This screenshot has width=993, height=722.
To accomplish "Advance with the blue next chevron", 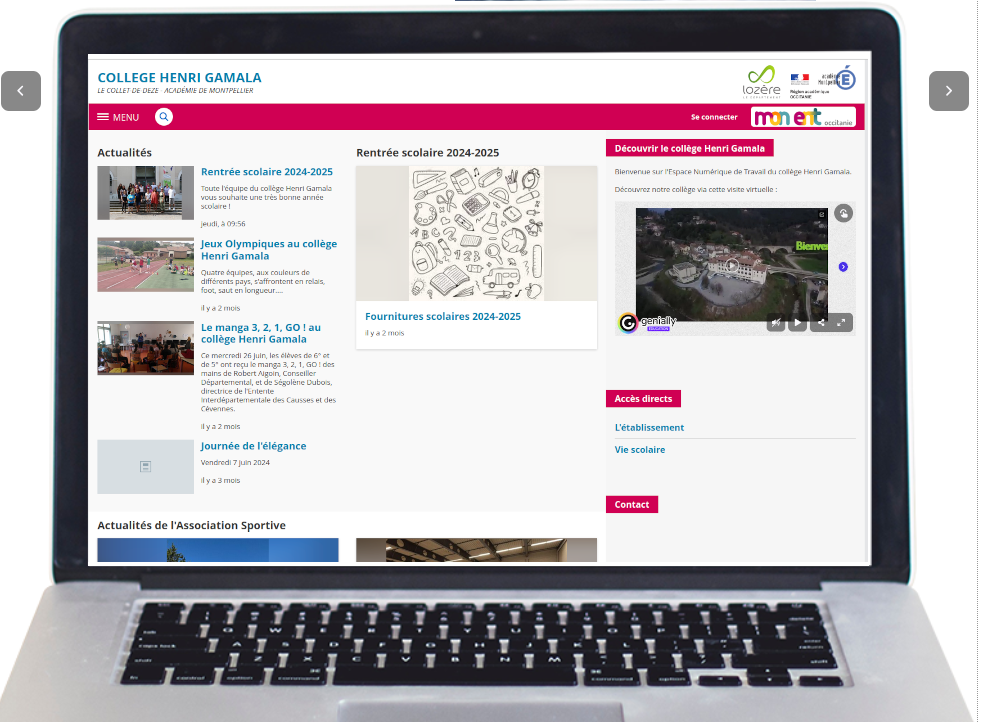I will pyautogui.click(x=843, y=265).
